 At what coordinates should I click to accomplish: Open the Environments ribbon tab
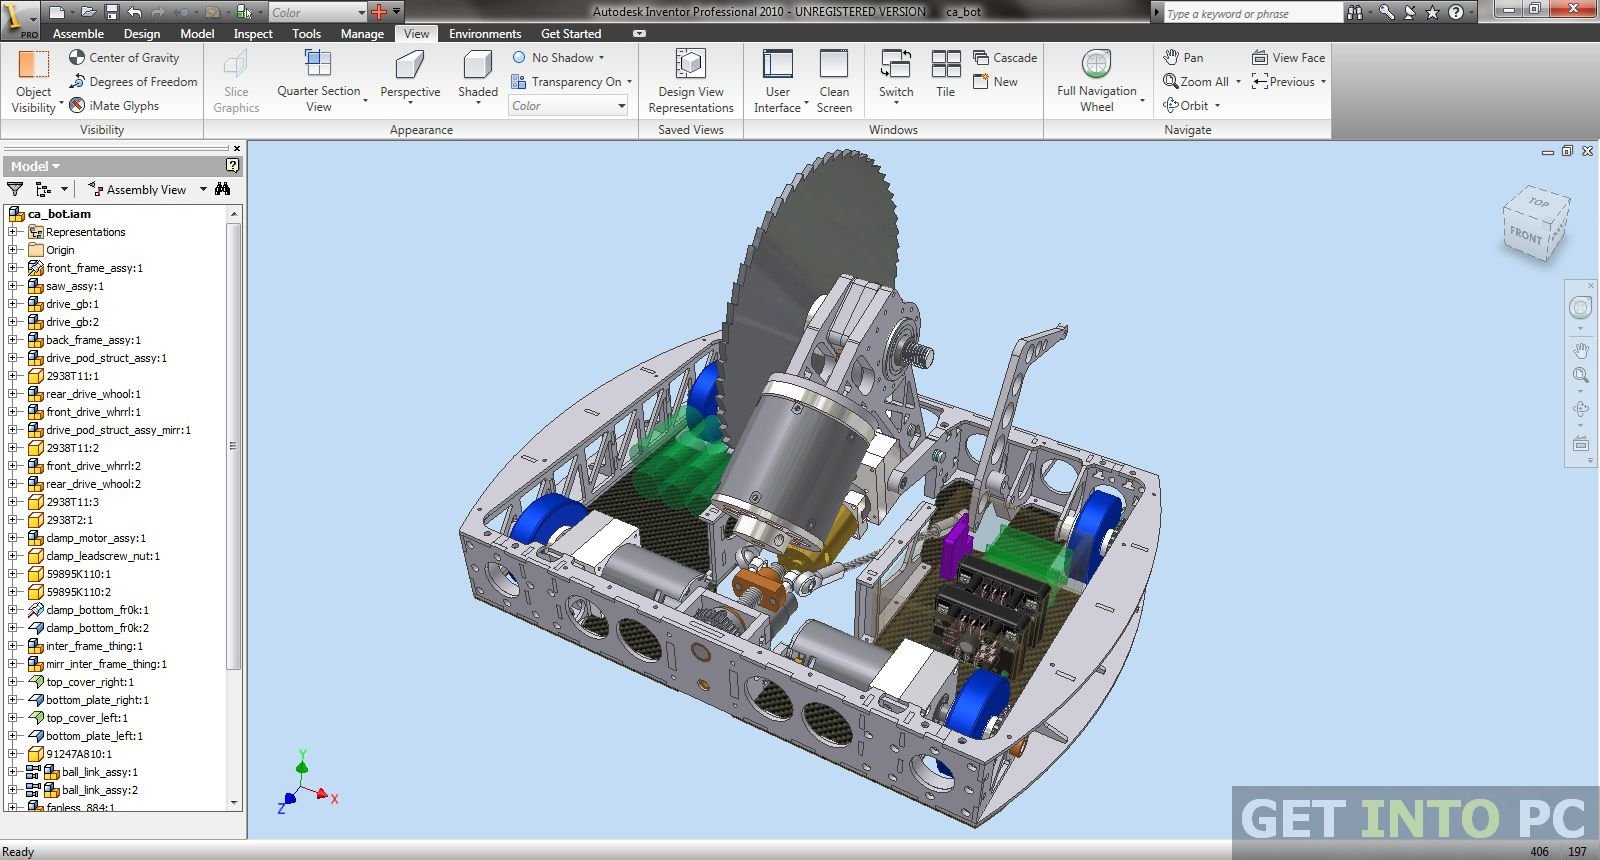pyautogui.click(x=485, y=34)
